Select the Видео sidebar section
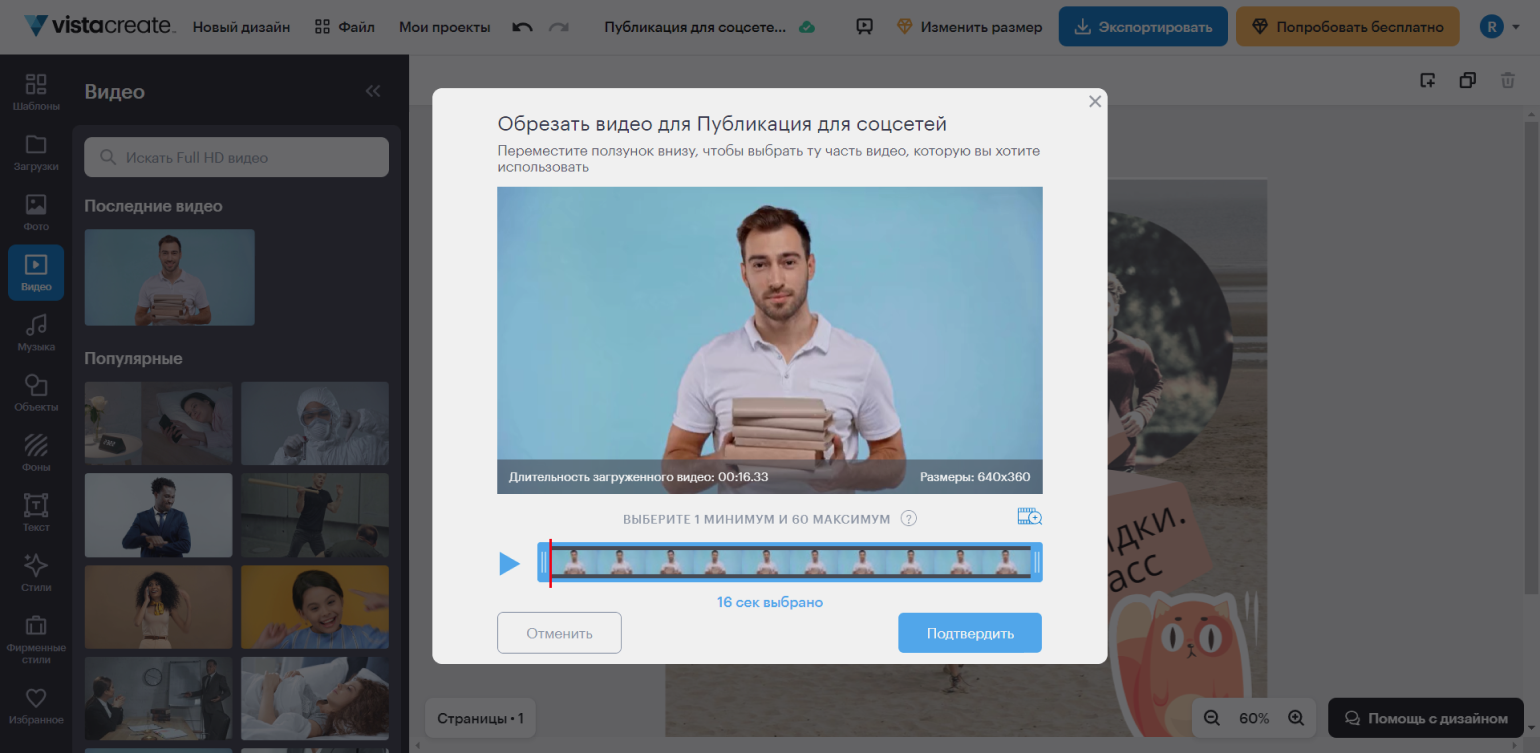The width and height of the screenshot is (1540, 753). coord(36,272)
